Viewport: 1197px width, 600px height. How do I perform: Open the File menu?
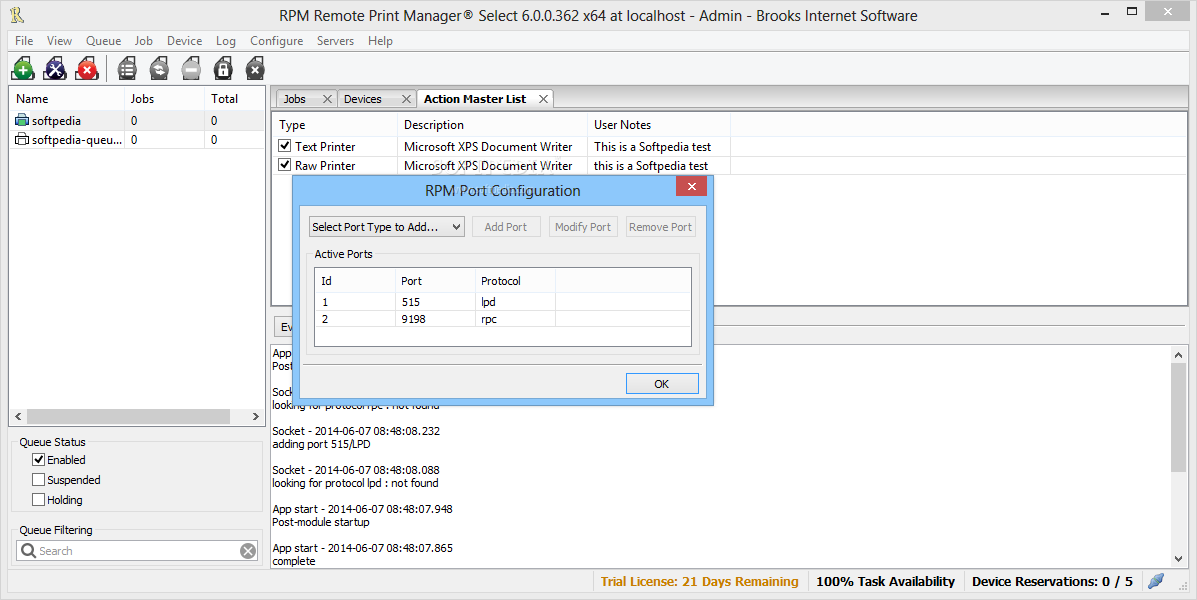click(x=24, y=40)
